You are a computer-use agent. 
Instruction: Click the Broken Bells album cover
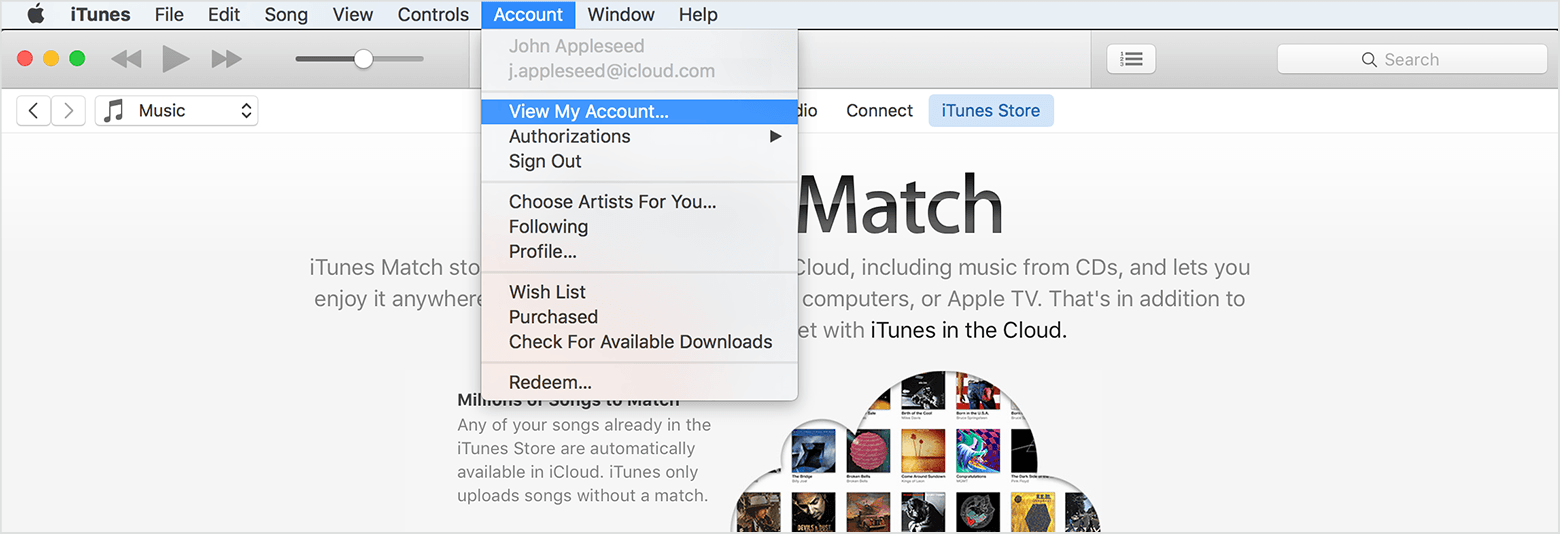point(868,451)
